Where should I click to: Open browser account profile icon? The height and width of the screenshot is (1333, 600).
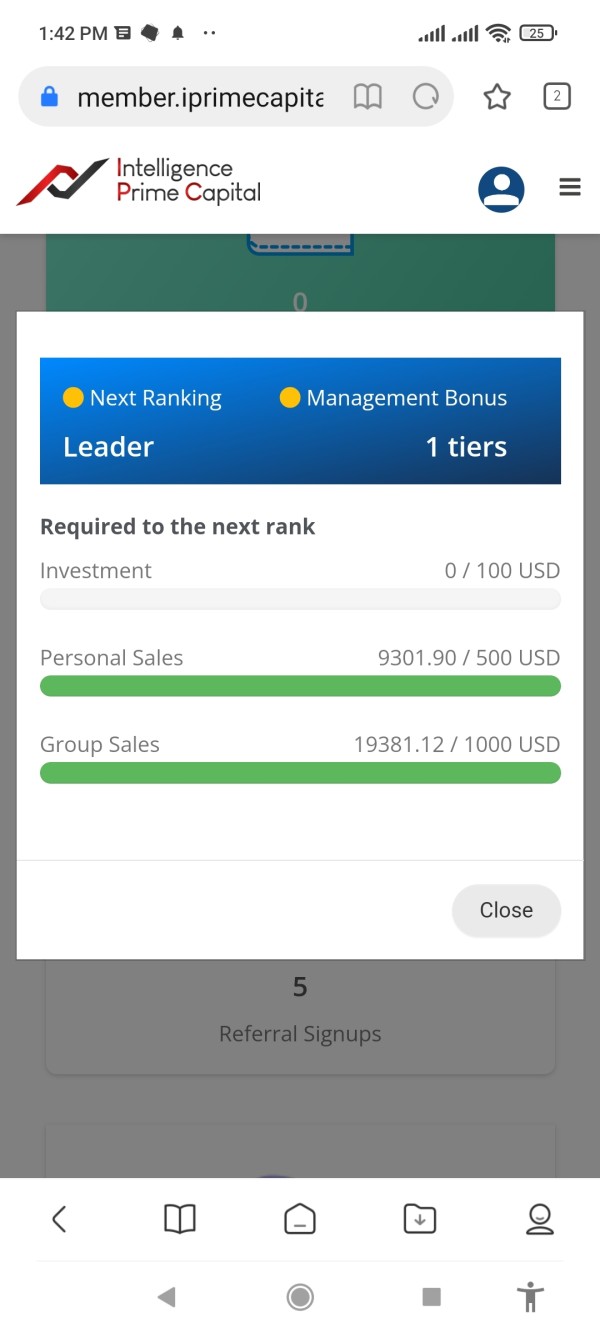[x=540, y=1218]
